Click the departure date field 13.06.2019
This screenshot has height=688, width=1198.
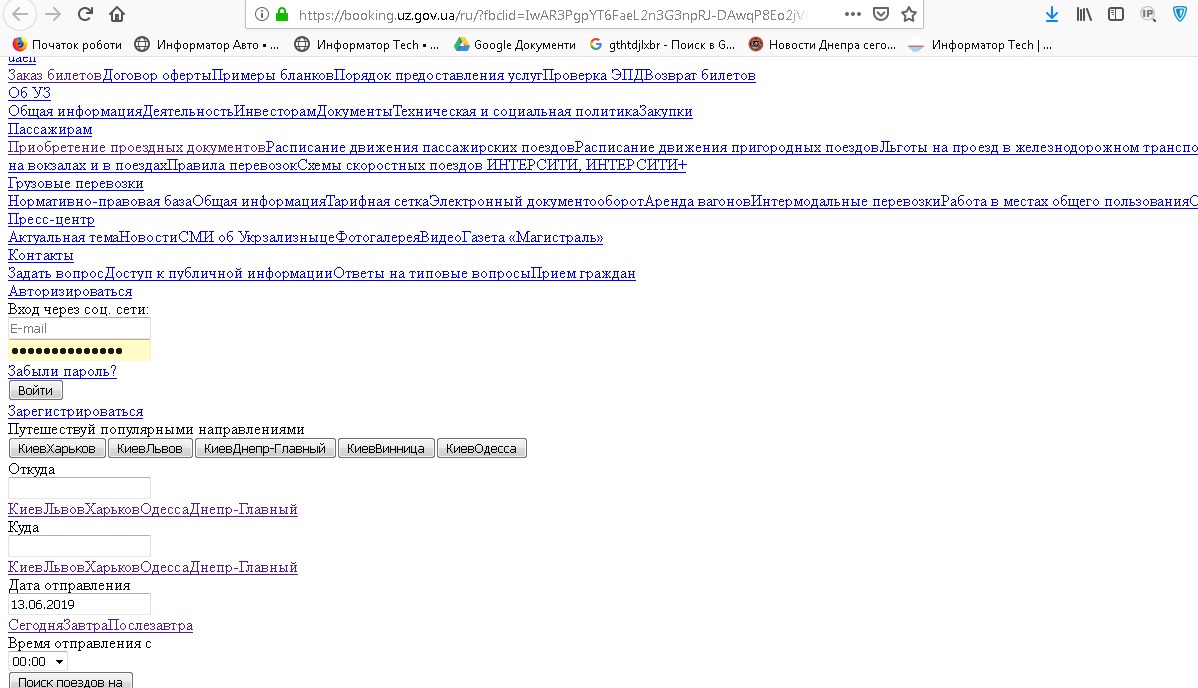click(x=79, y=605)
